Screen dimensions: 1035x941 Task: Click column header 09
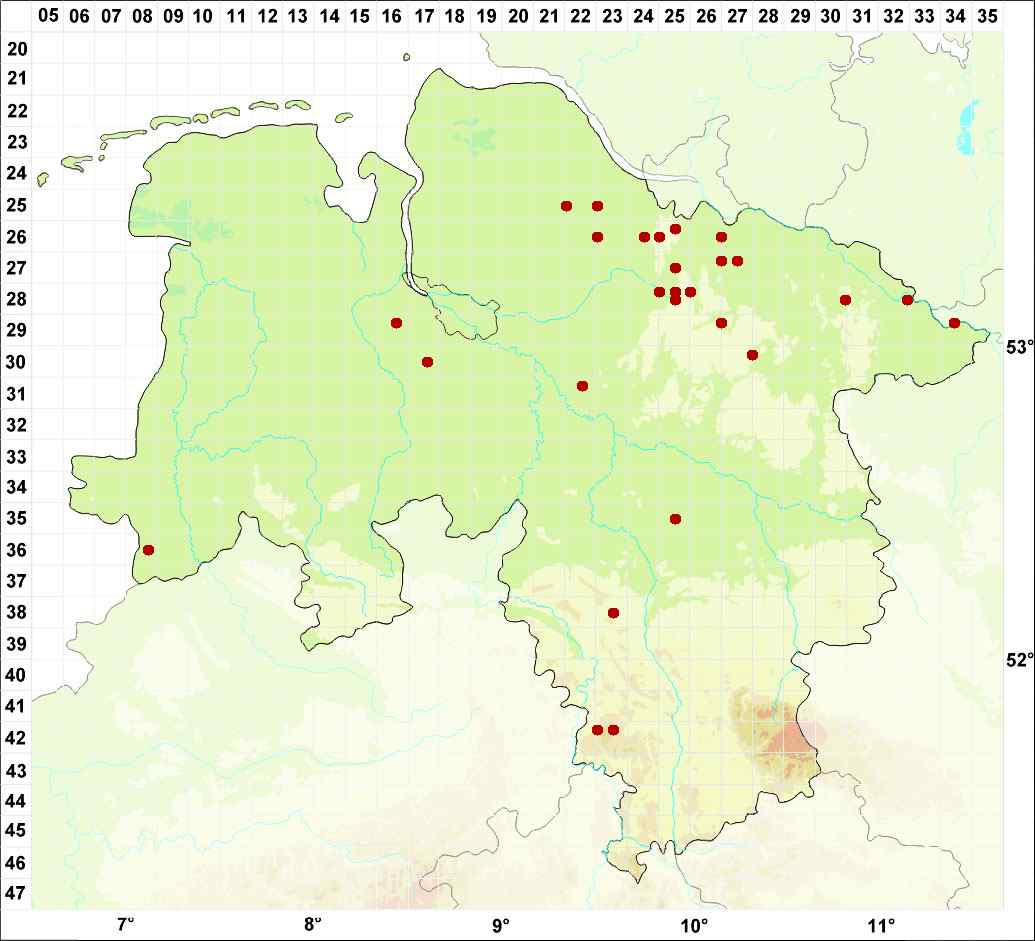tap(173, 15)
